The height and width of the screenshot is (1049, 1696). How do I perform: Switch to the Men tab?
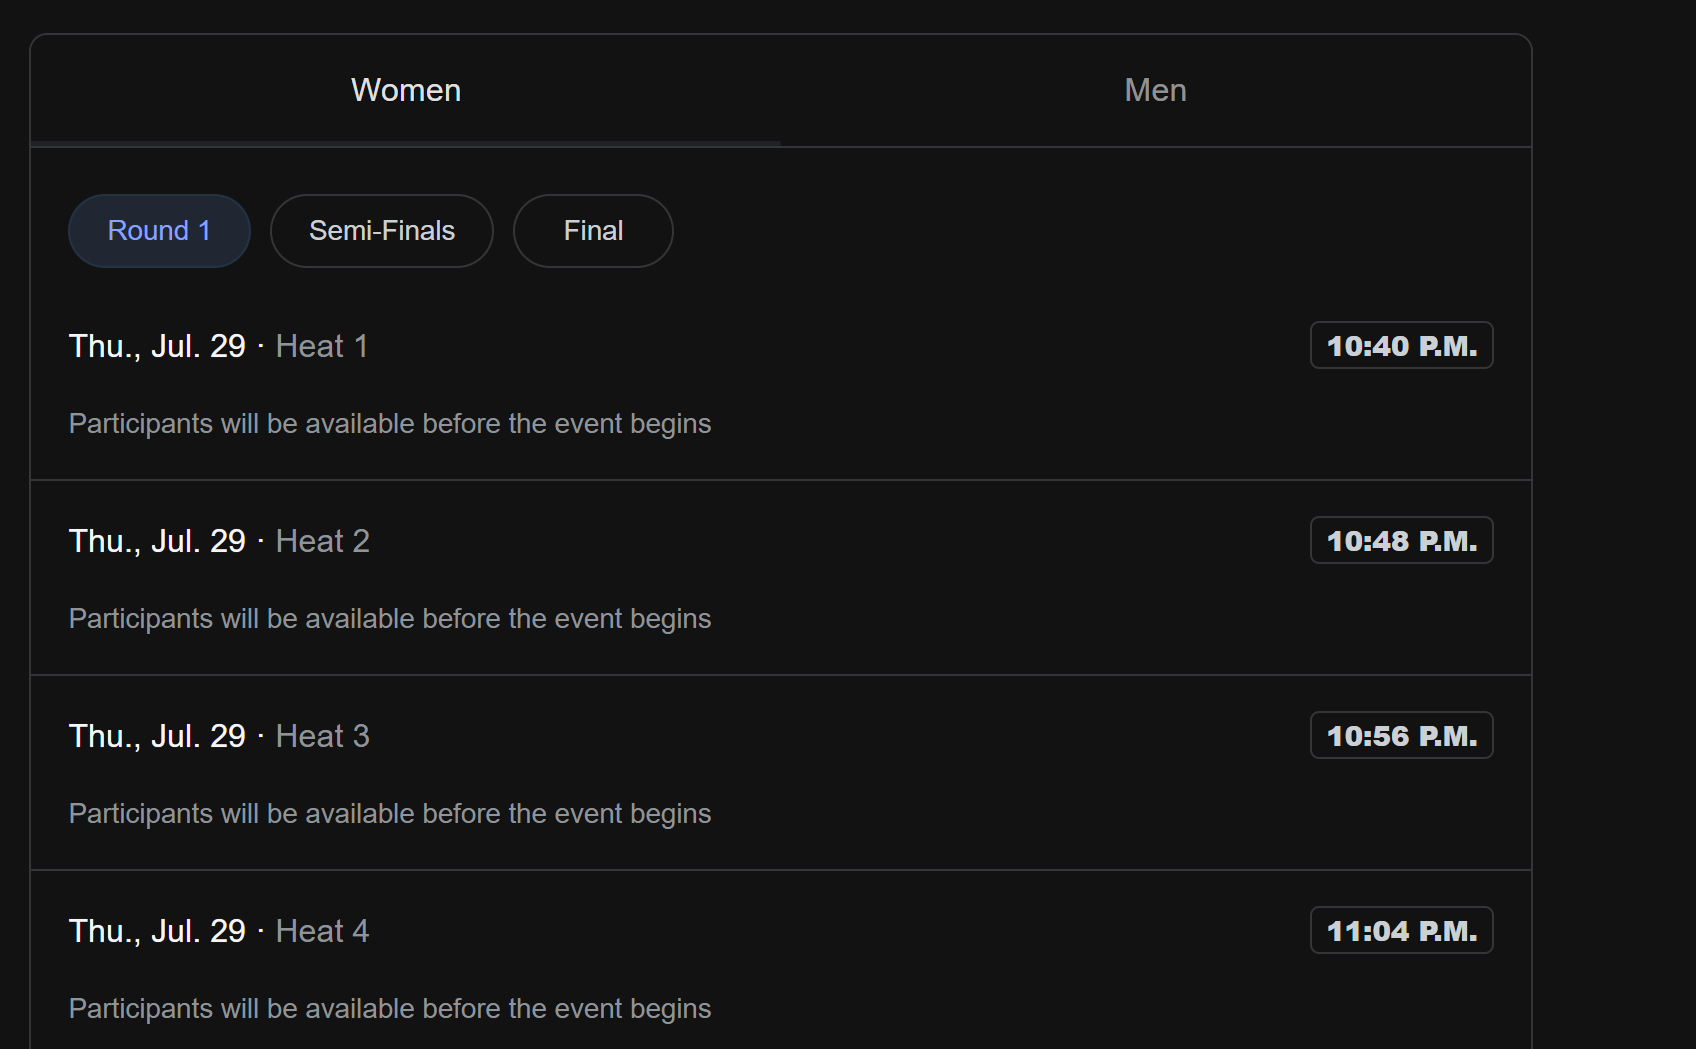click(1155, 90)
